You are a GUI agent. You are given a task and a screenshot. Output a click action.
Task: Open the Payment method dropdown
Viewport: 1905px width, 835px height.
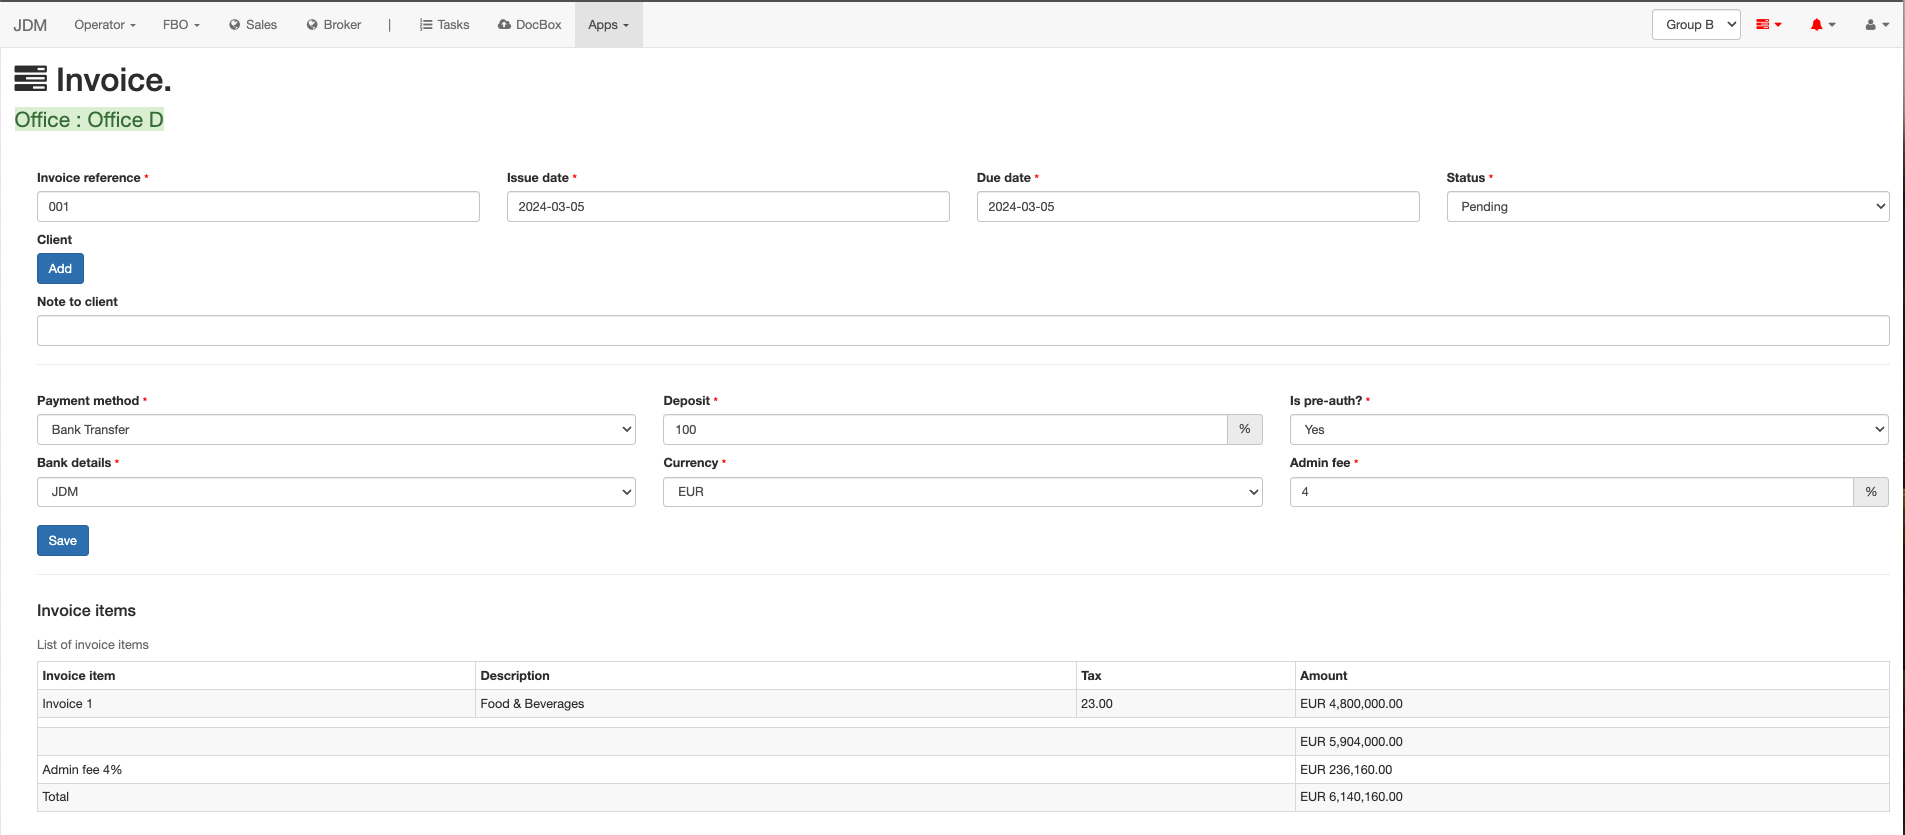(x=336, y=430)
